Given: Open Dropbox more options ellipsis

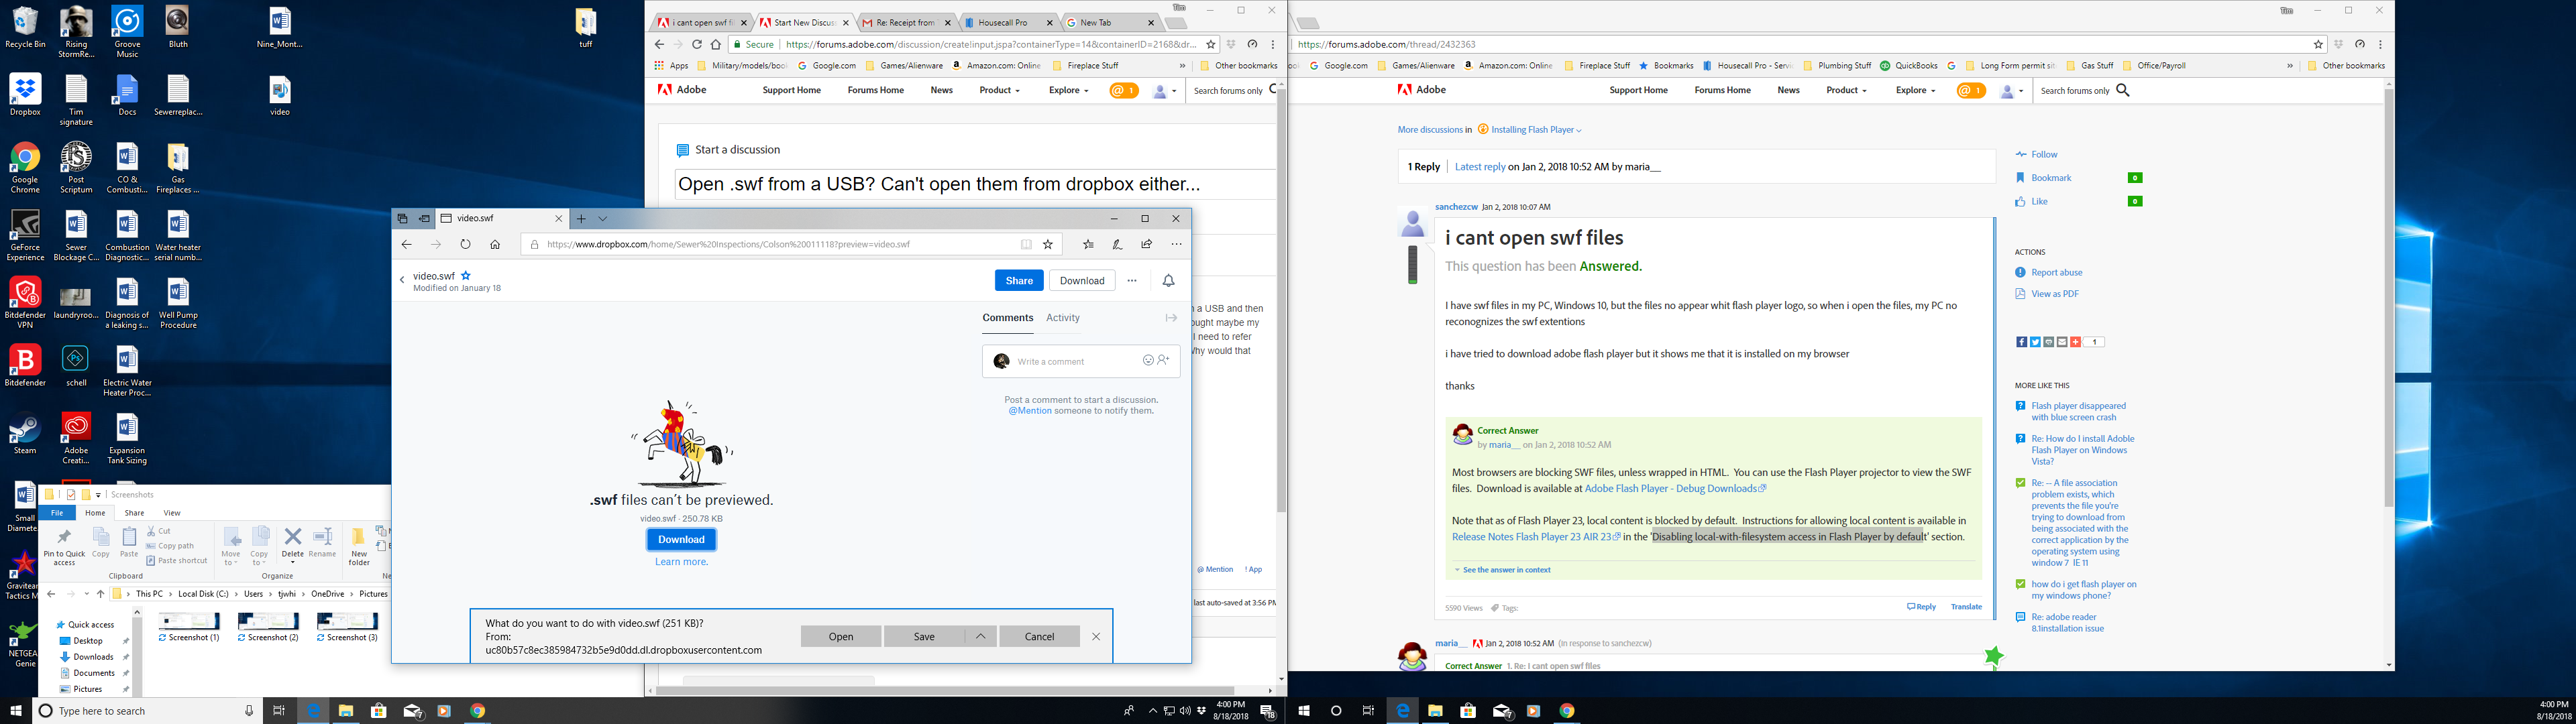Looking at the screenshot, I should click(1132, 281).
